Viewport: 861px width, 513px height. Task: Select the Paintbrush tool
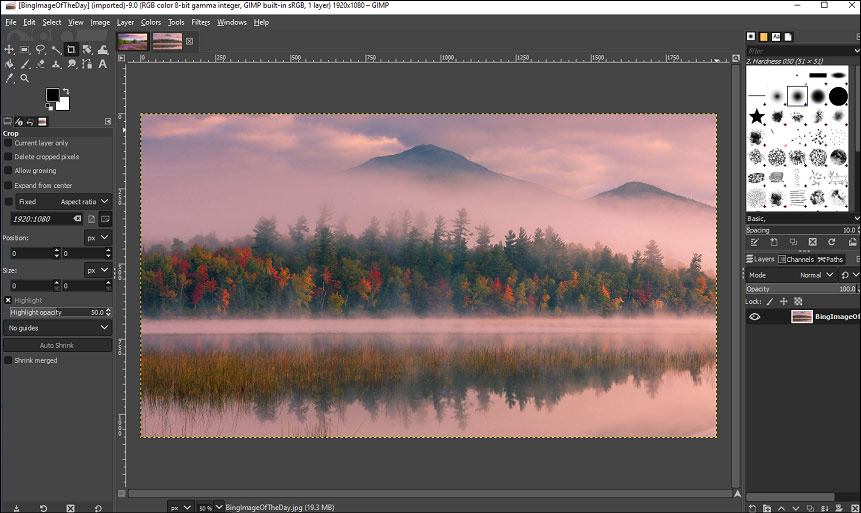tap(25, 64)
